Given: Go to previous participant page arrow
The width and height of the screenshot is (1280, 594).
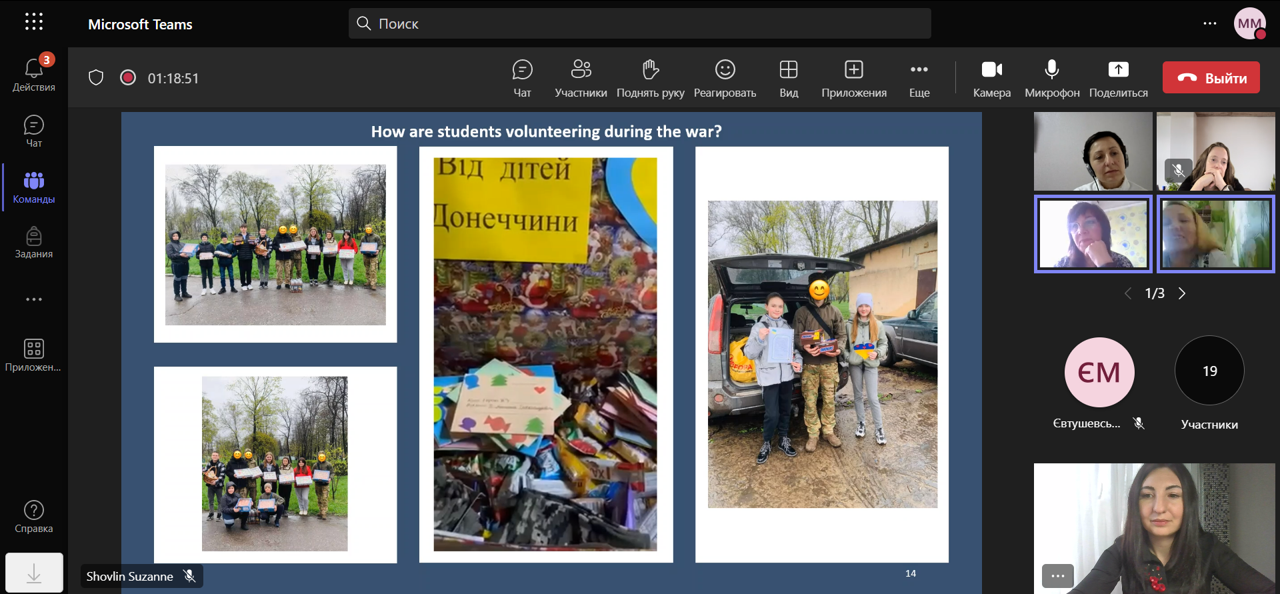Looking at the screenshot, I should click(1128, 293).
